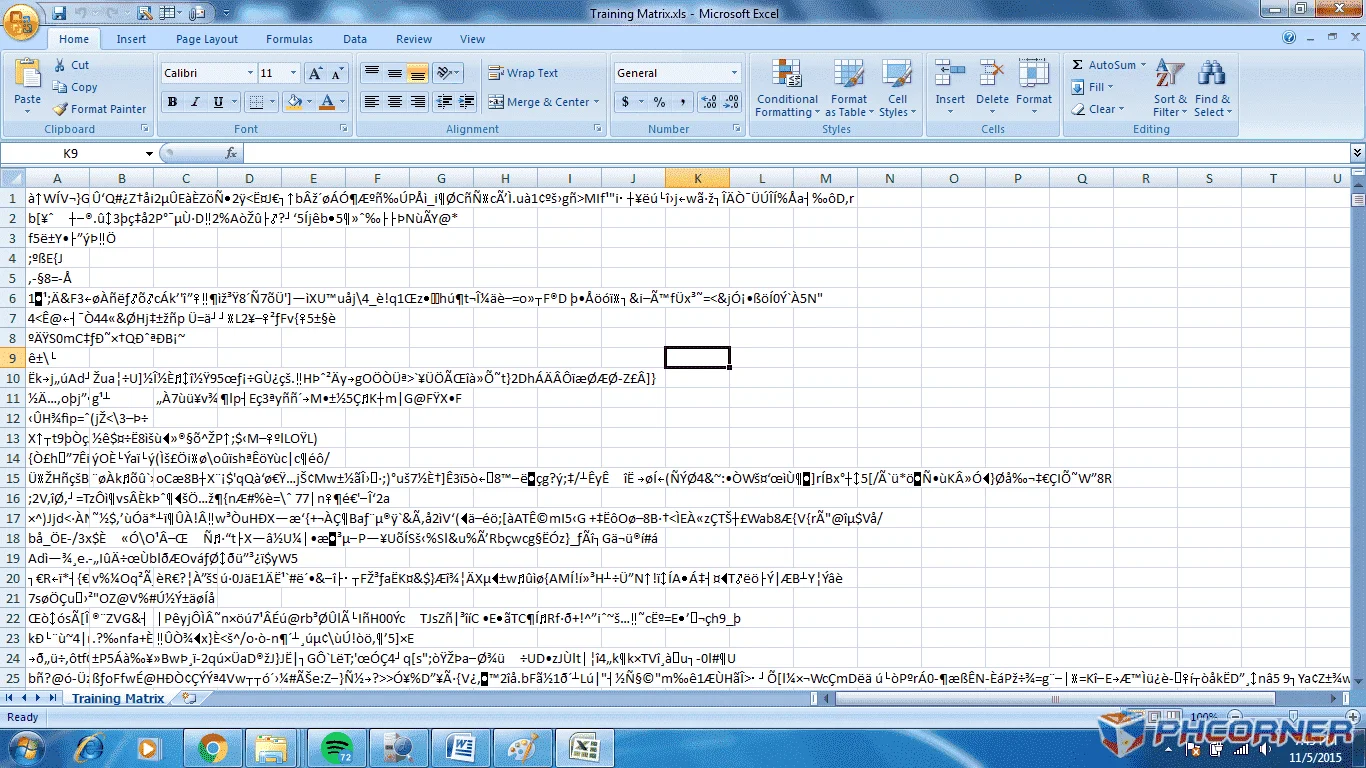
Task: Click the Clear button
Action: pos(1097,109)
